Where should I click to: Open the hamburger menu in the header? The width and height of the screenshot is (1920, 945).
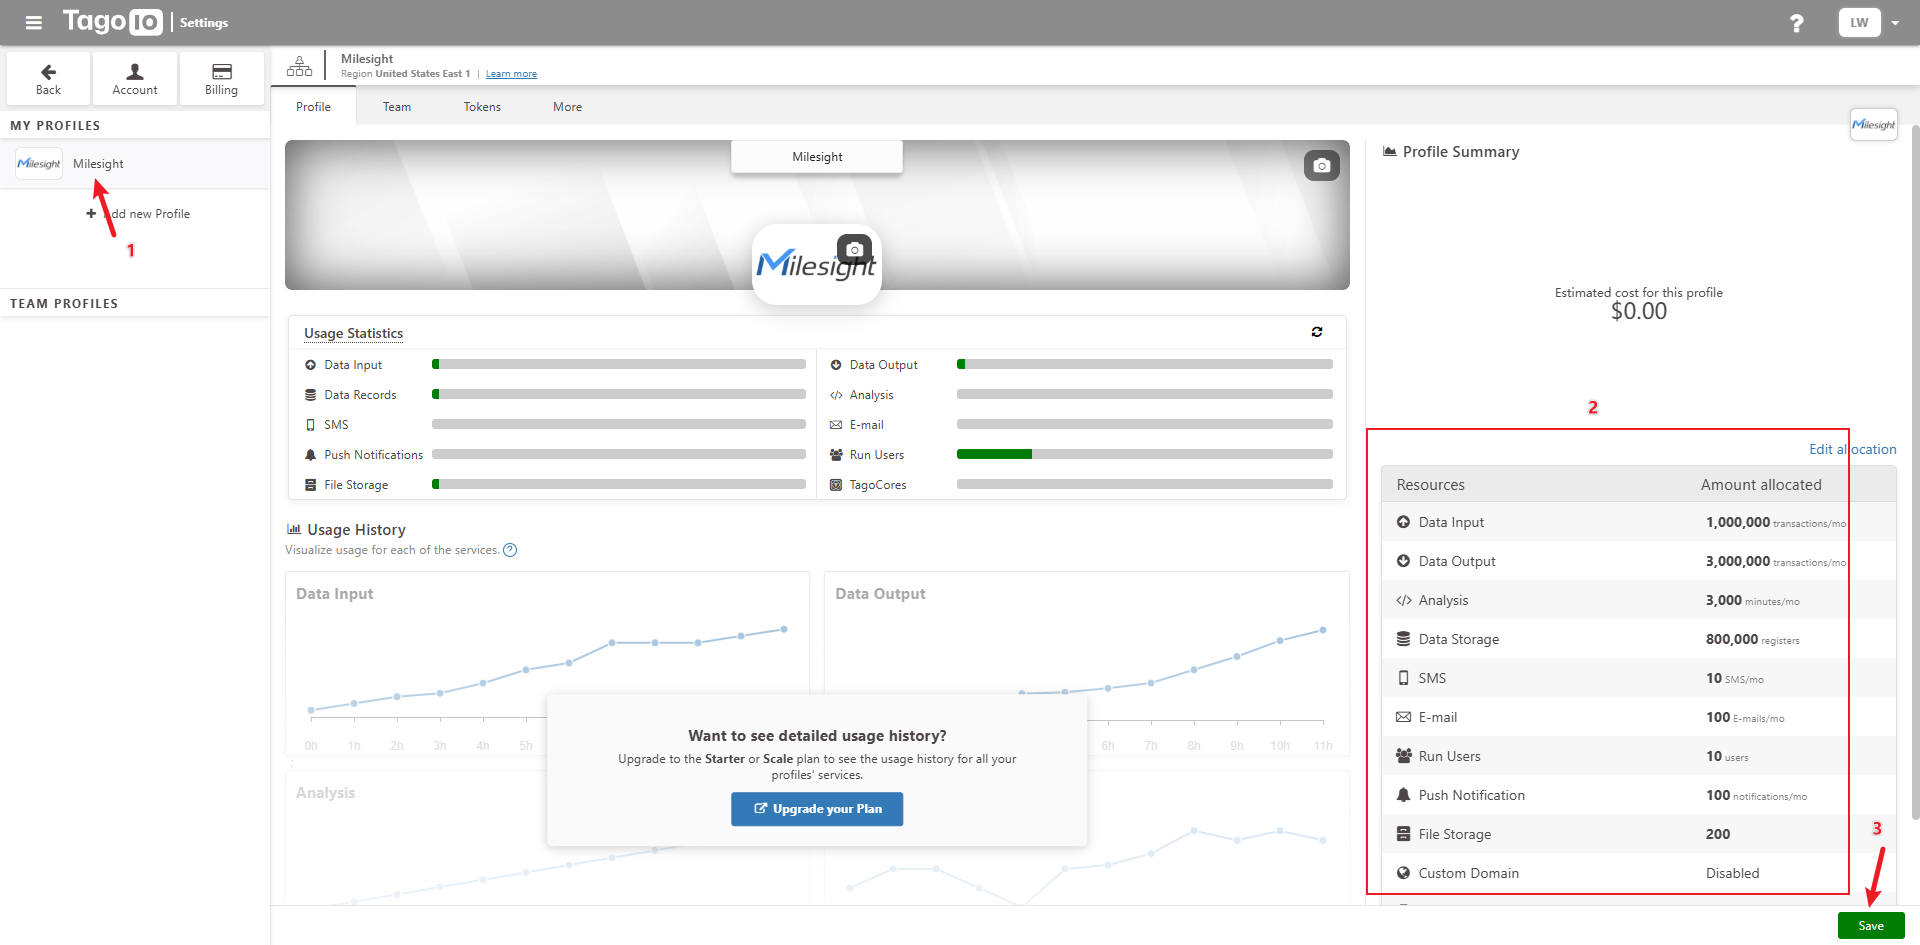[34, 23]
